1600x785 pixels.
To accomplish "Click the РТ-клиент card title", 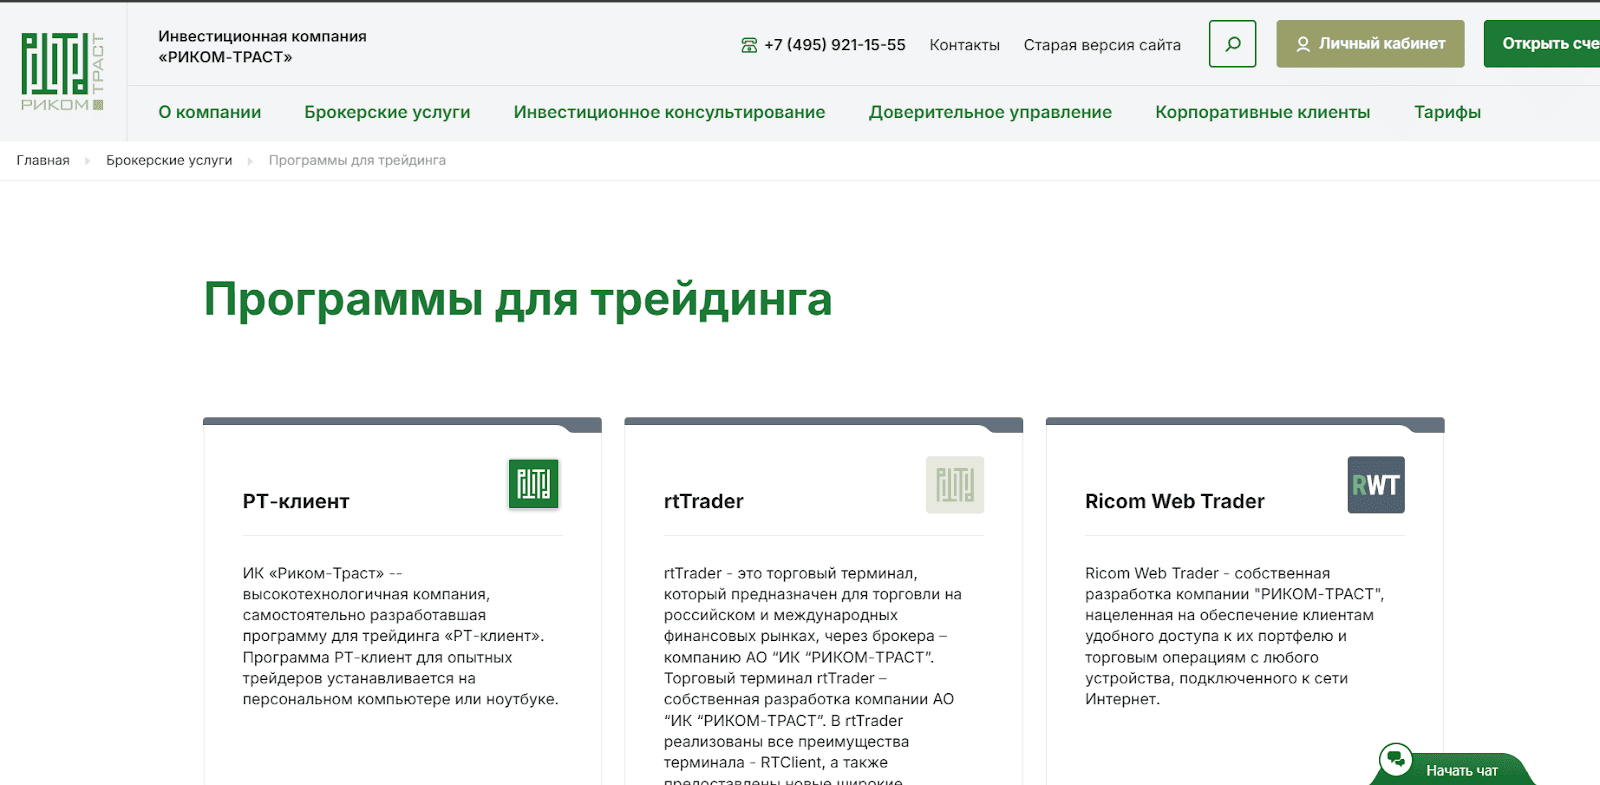I will pyautogui.click(x=296, y=501).
